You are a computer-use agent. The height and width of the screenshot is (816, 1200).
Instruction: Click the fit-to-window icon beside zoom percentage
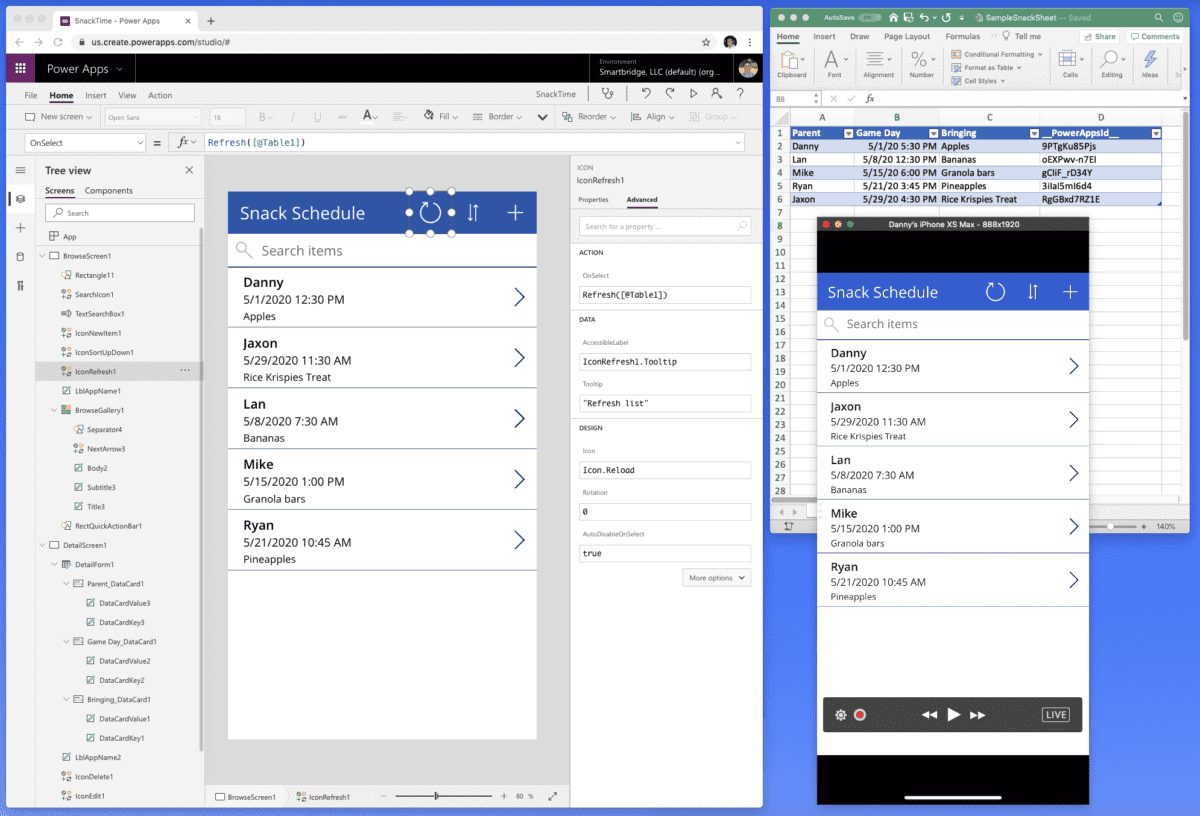(x=552, y=796)
